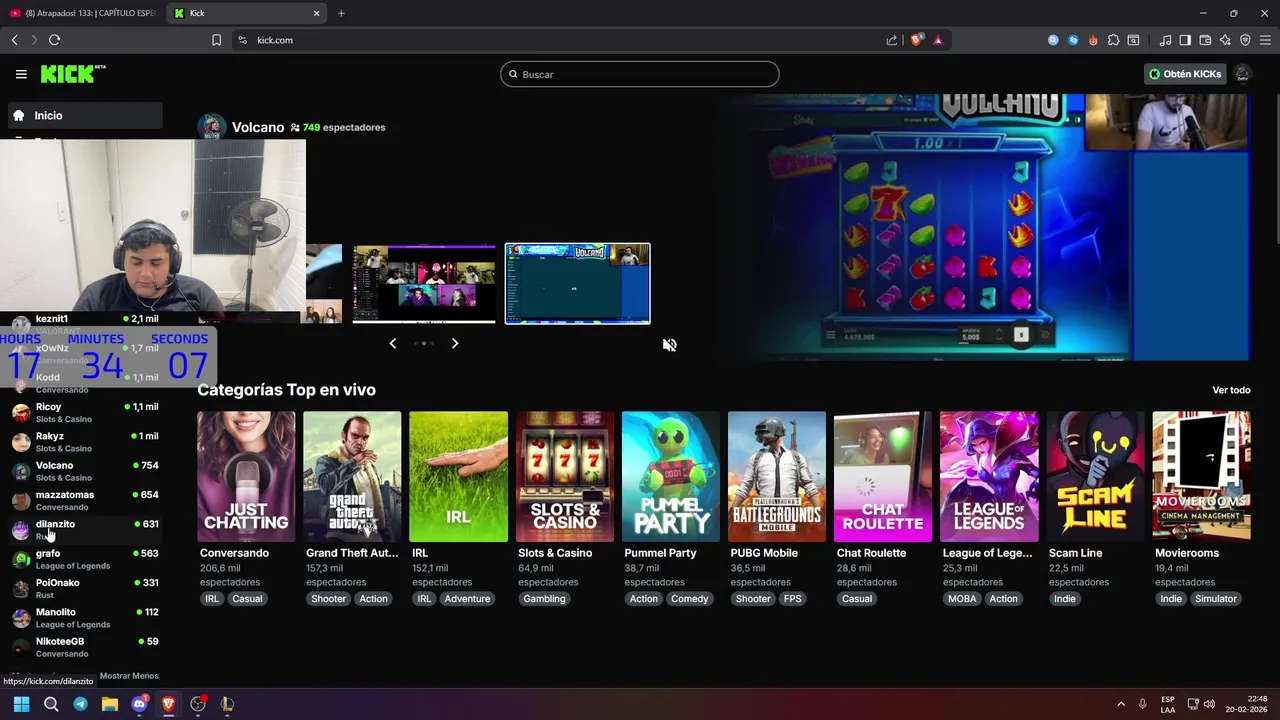This screenshot has width=1280, height=720.
Task: Open grafo channel in sidebar list
Action: (x=85, y=559)
